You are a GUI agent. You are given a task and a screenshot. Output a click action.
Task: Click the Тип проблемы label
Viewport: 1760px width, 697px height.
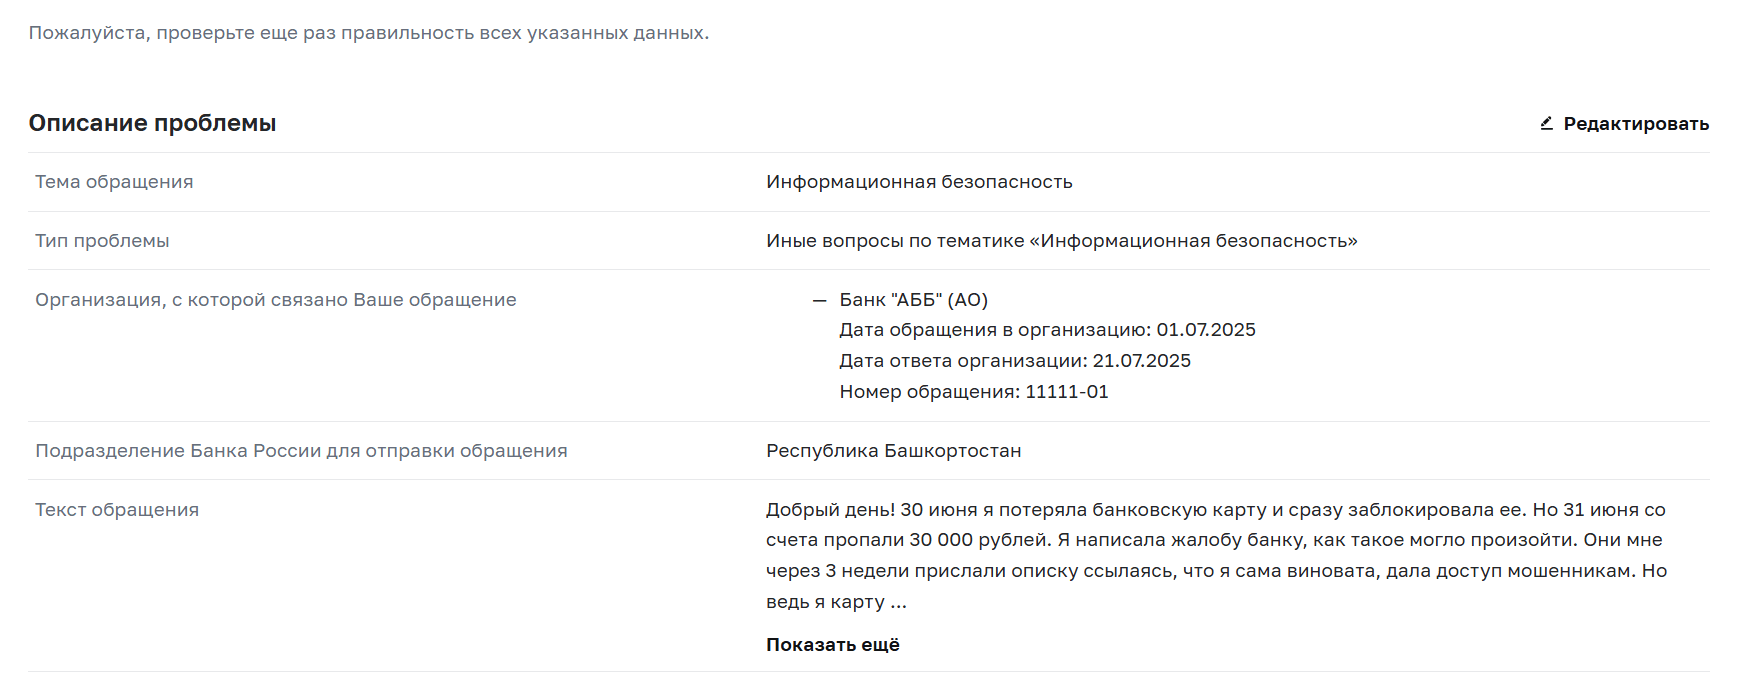tap(102, 241)
